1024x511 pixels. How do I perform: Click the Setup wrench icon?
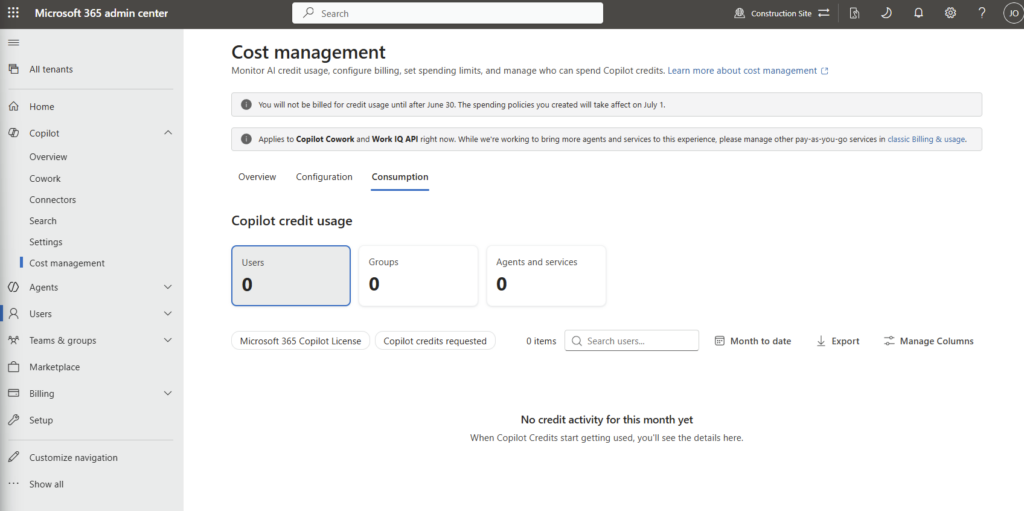pyautogui.click(x=13, y=420)
